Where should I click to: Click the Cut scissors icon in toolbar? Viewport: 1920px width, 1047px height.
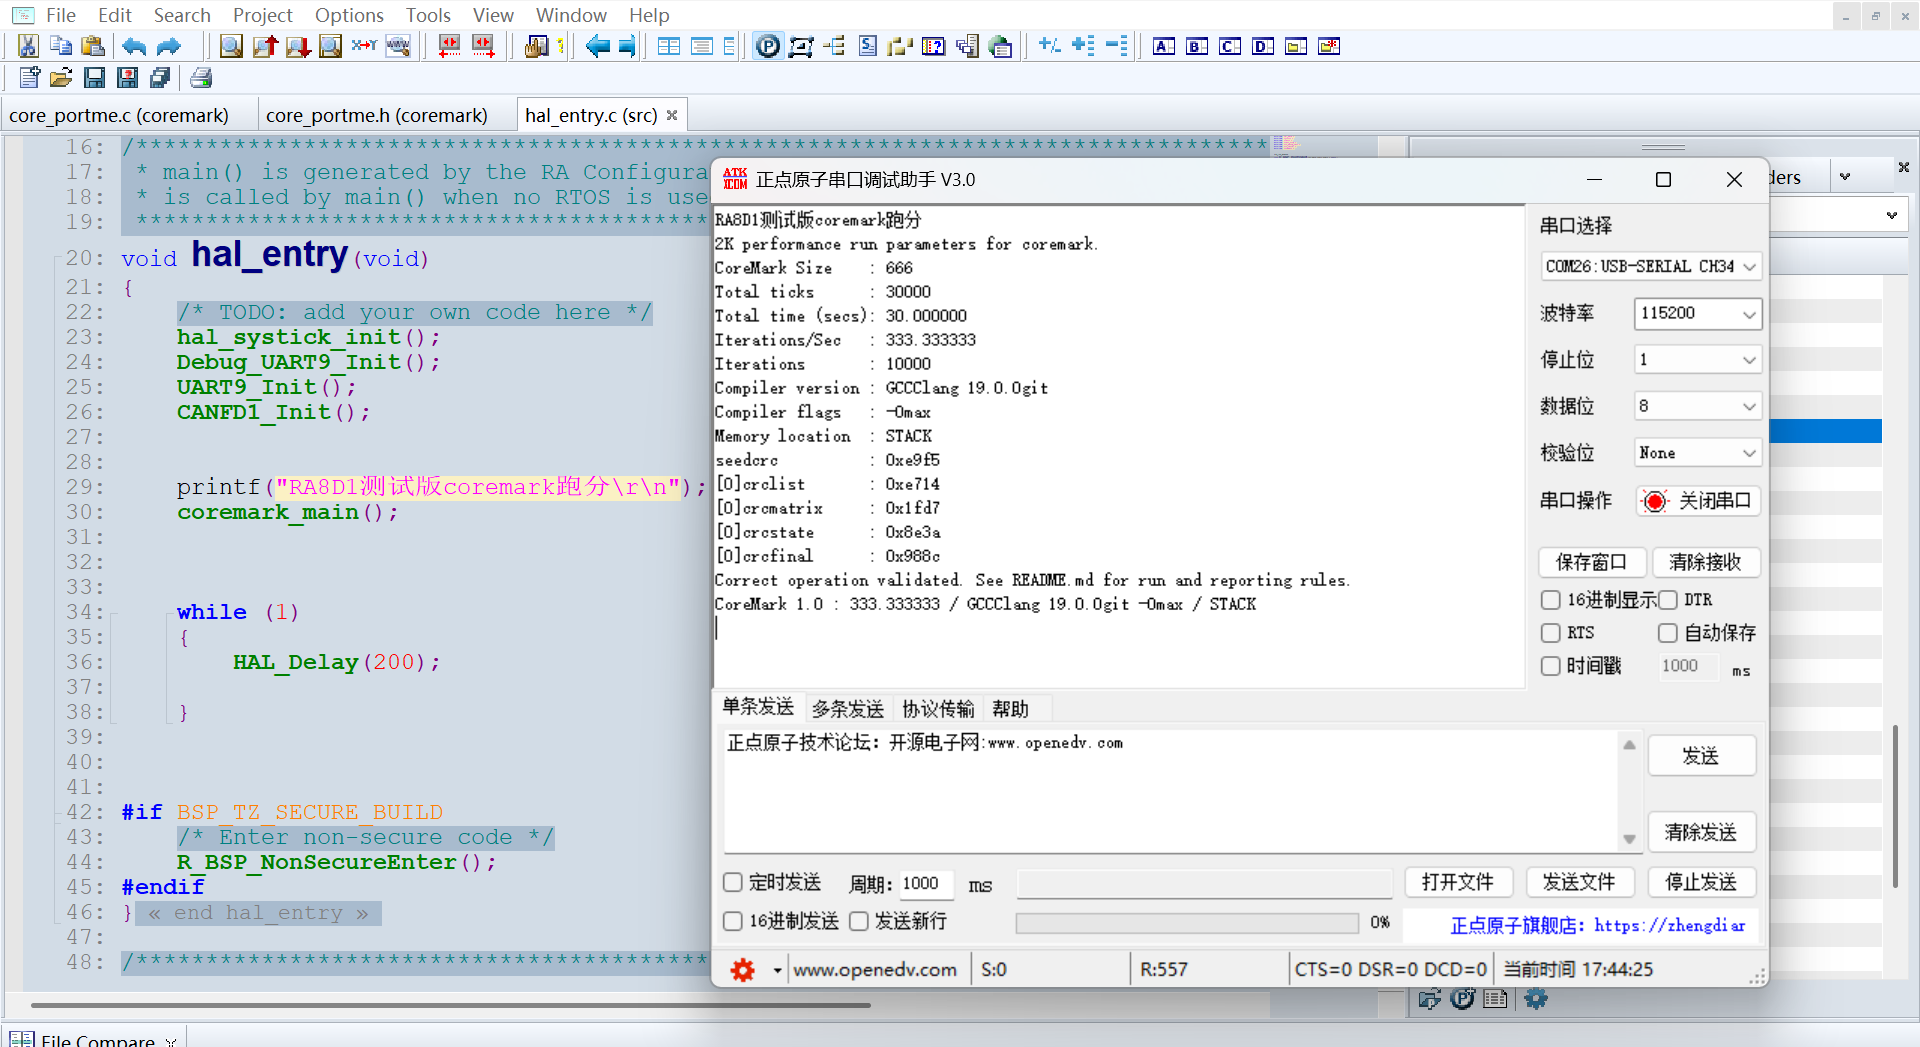(28, 46)
